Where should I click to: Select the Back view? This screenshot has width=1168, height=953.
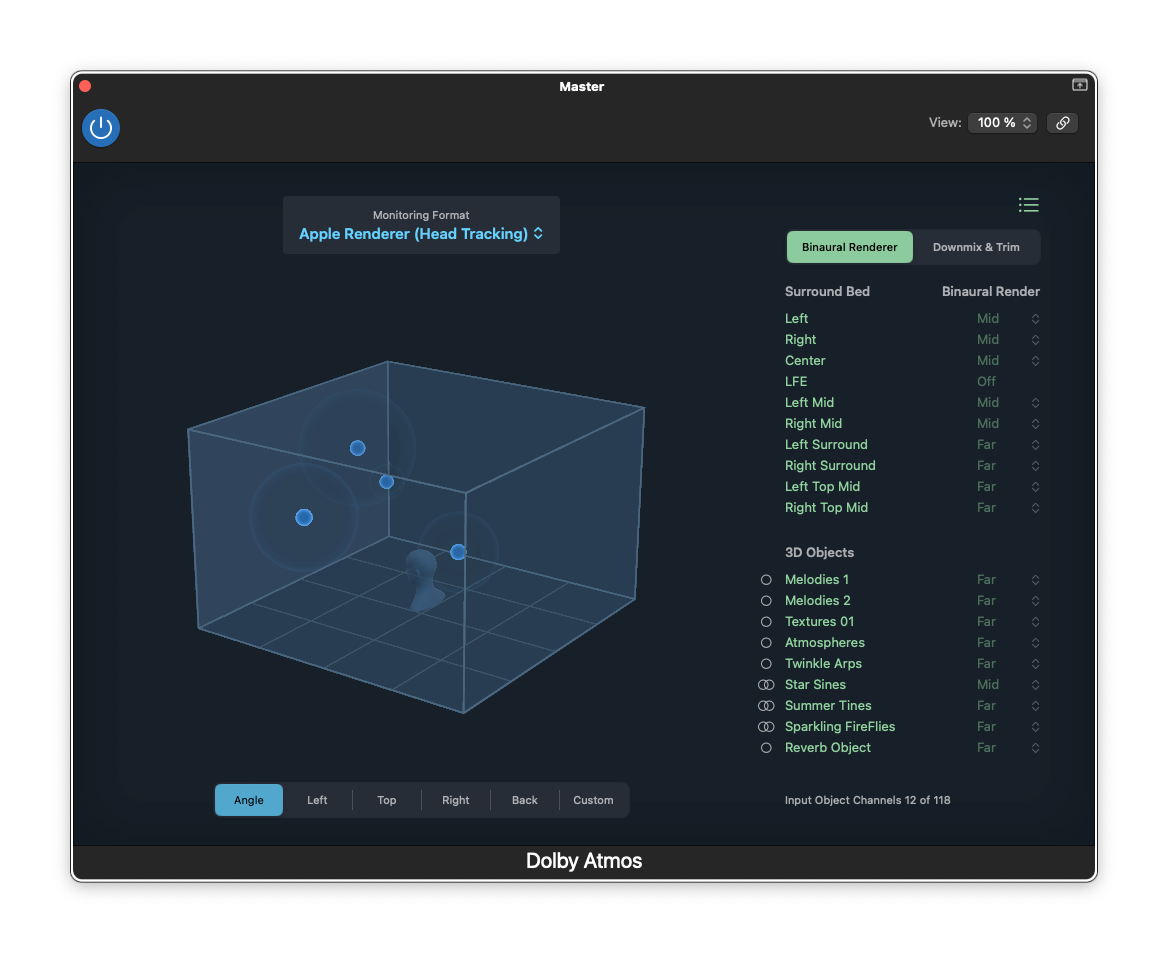[x=524, y=800]
